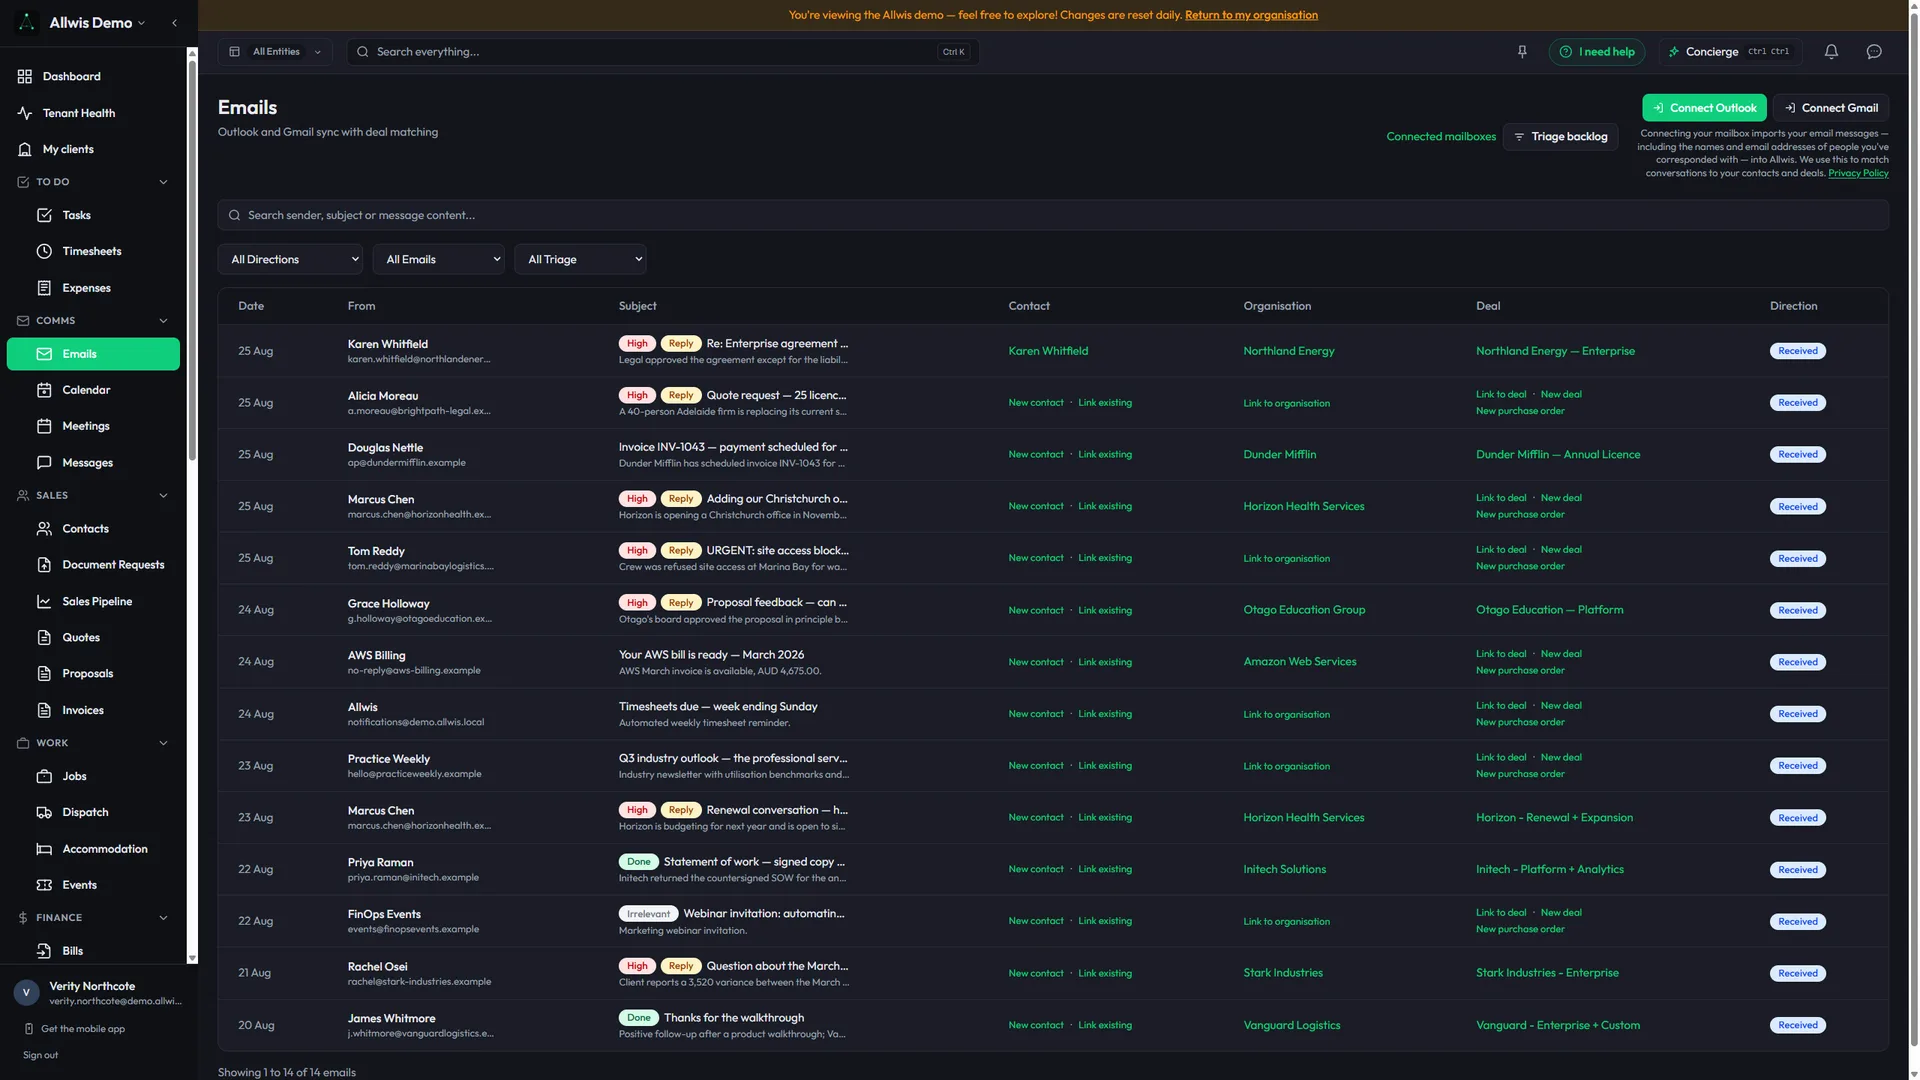Viewport: 1920px width, 1080px height.
Task: Click the I need help button
Action: [x=1597, y=52]
